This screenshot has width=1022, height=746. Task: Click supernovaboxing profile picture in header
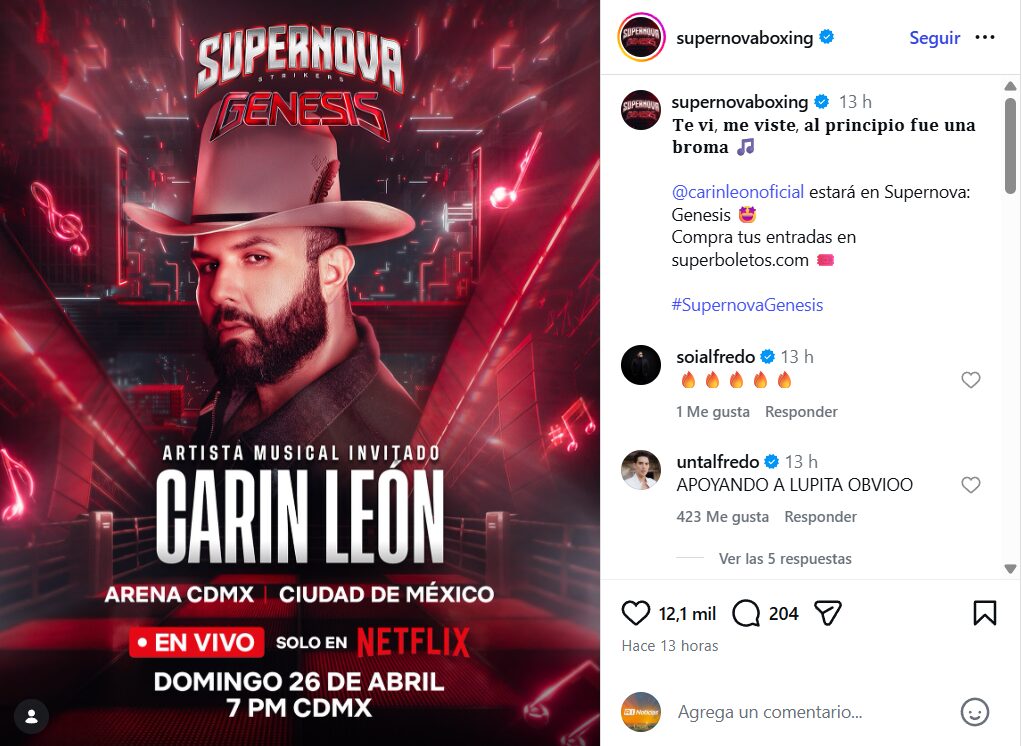click(x=641, y=37)
